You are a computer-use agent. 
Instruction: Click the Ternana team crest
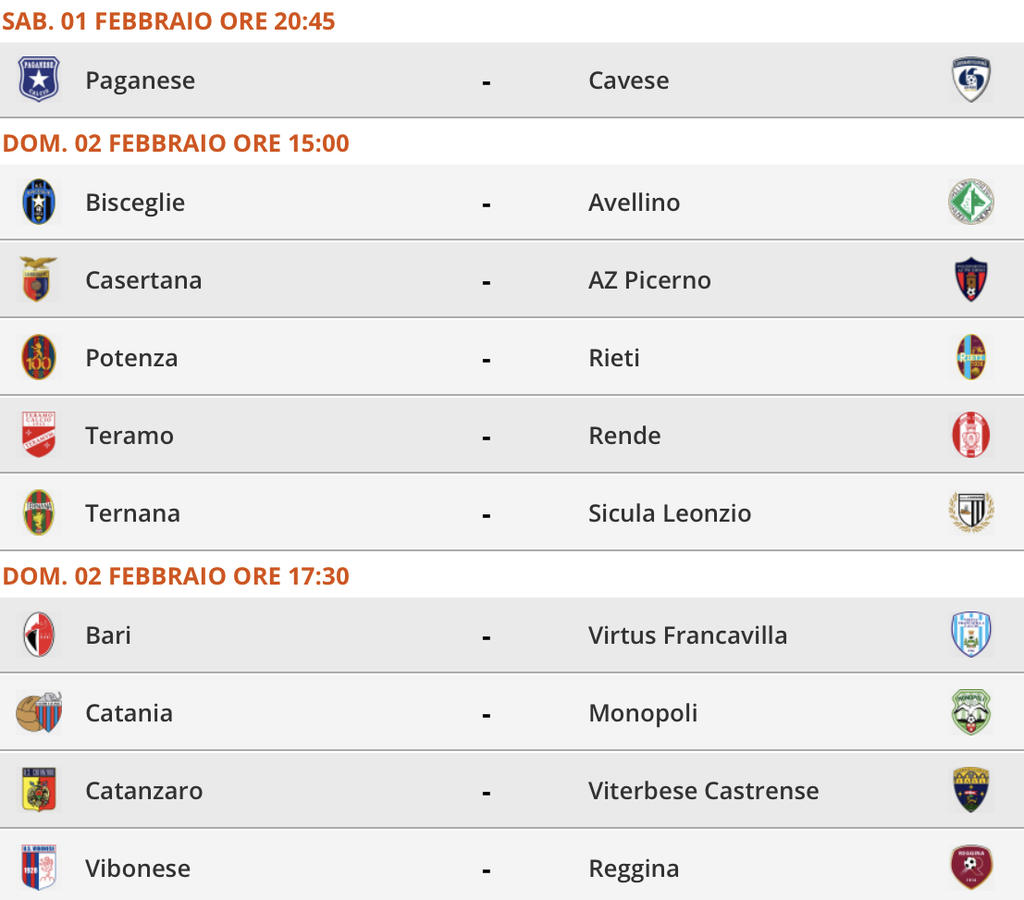point(39,513)
